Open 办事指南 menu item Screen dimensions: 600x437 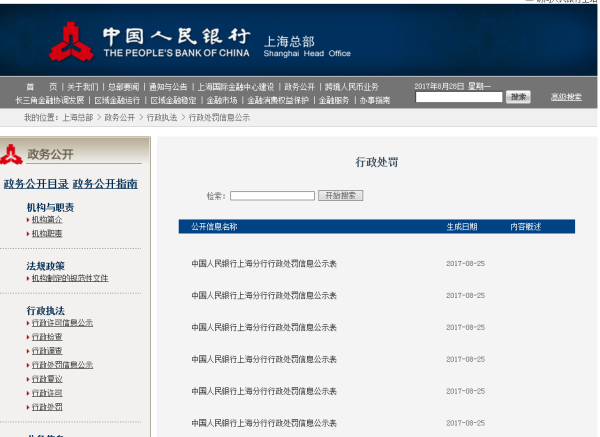(x=375, y=100)
